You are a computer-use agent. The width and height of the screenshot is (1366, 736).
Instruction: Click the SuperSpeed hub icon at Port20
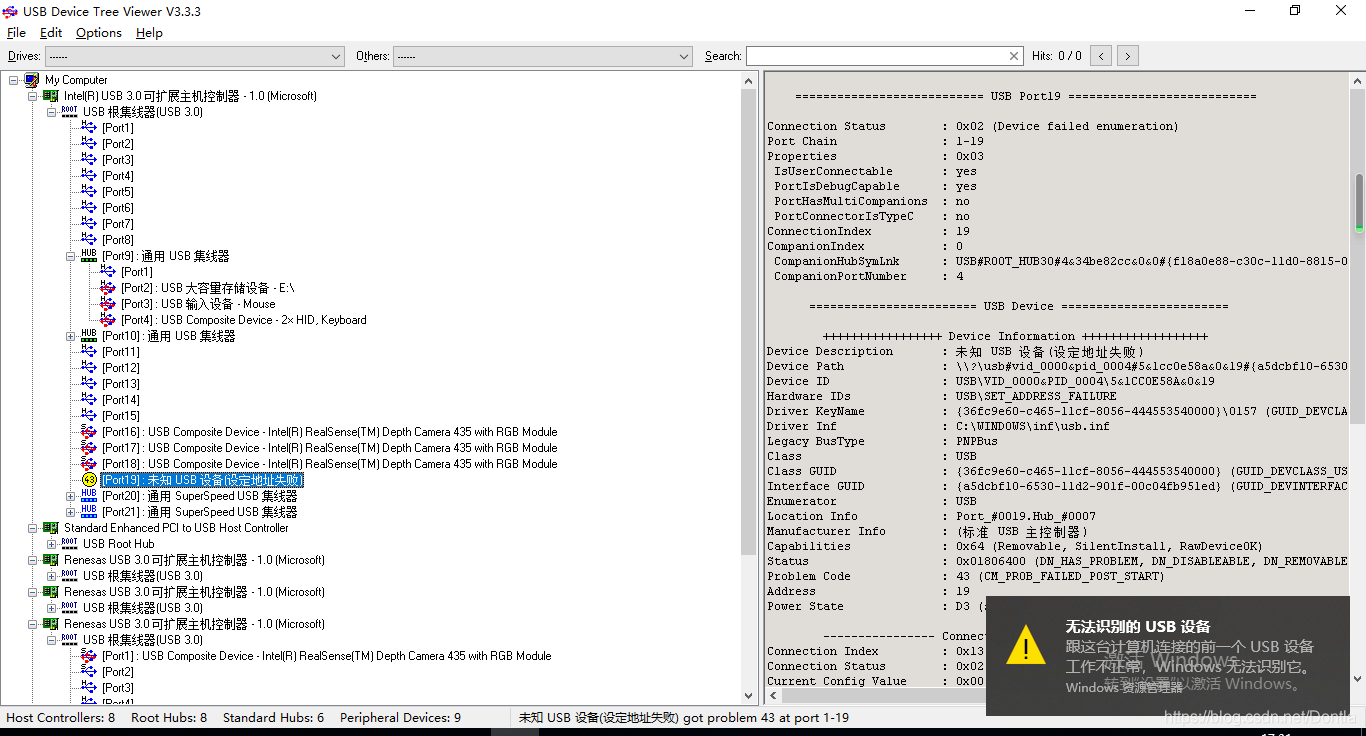click(89, 496)
